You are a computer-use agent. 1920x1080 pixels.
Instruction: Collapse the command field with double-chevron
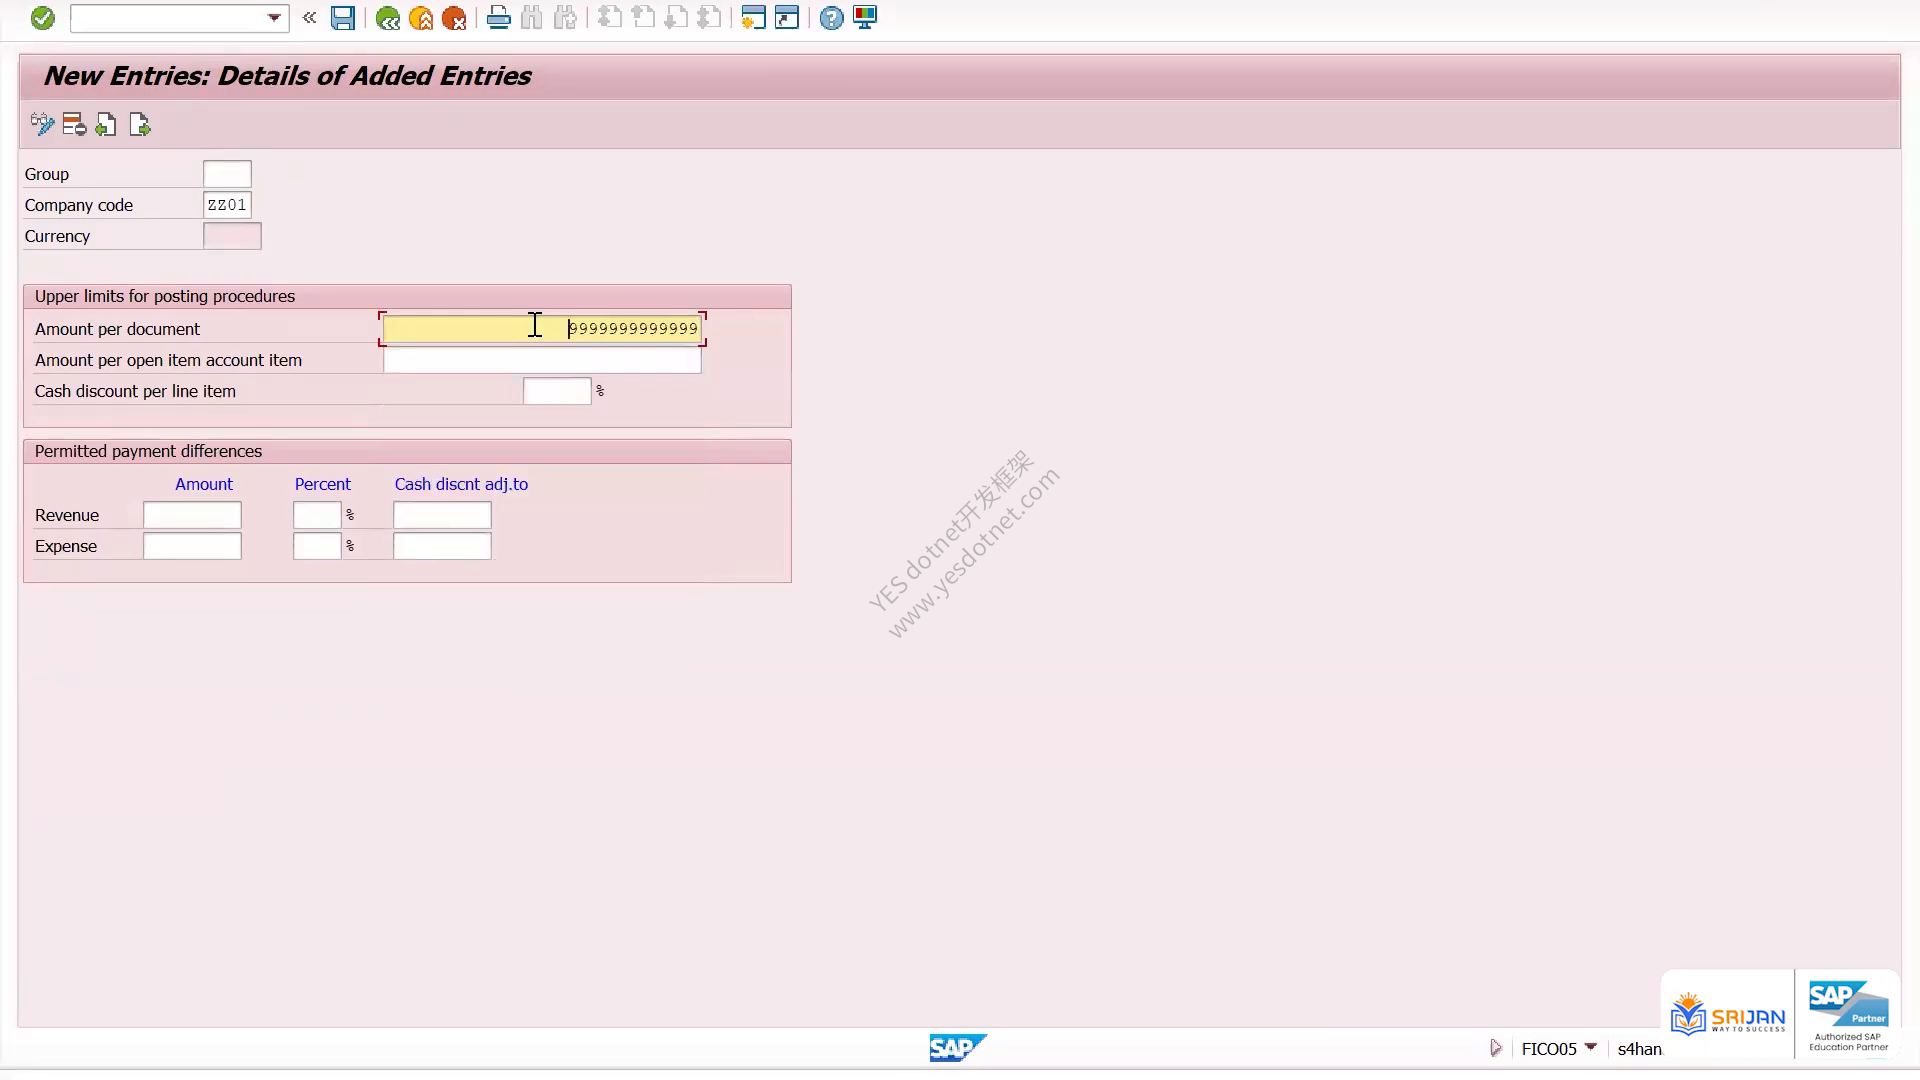tap(309, 18)
